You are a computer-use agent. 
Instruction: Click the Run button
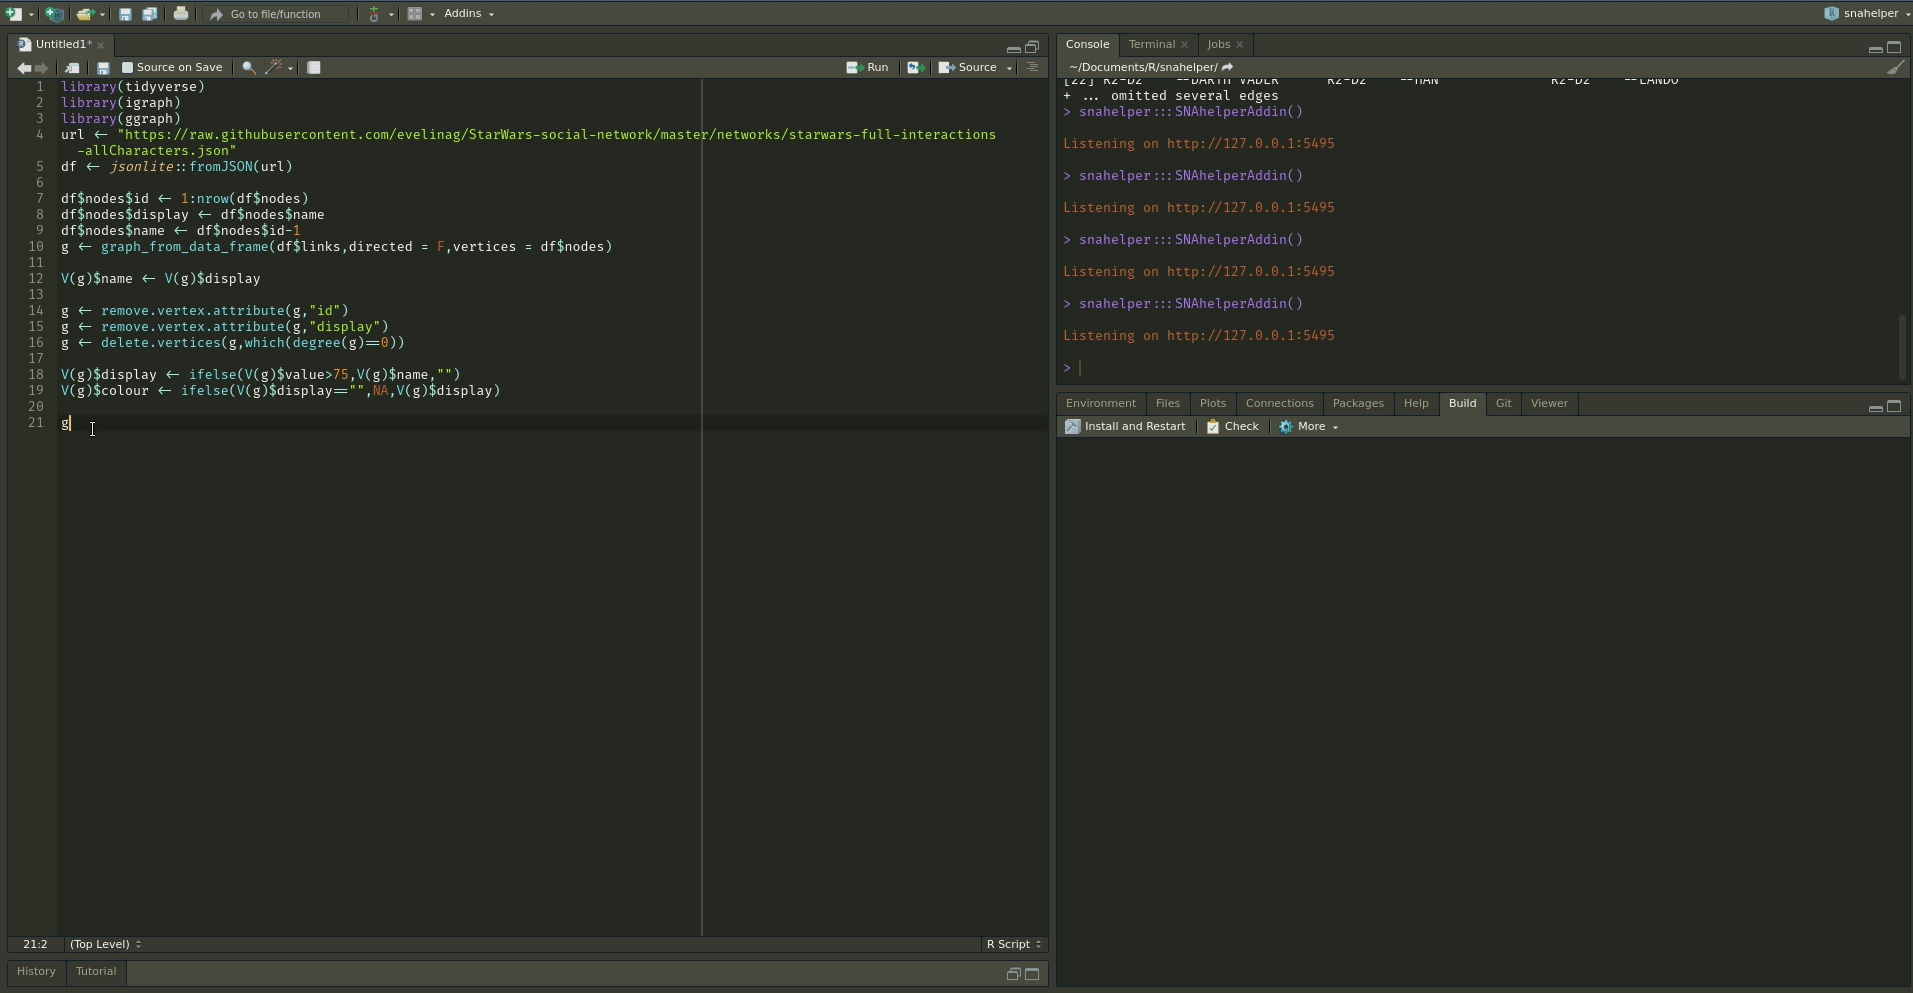(868, 68)
